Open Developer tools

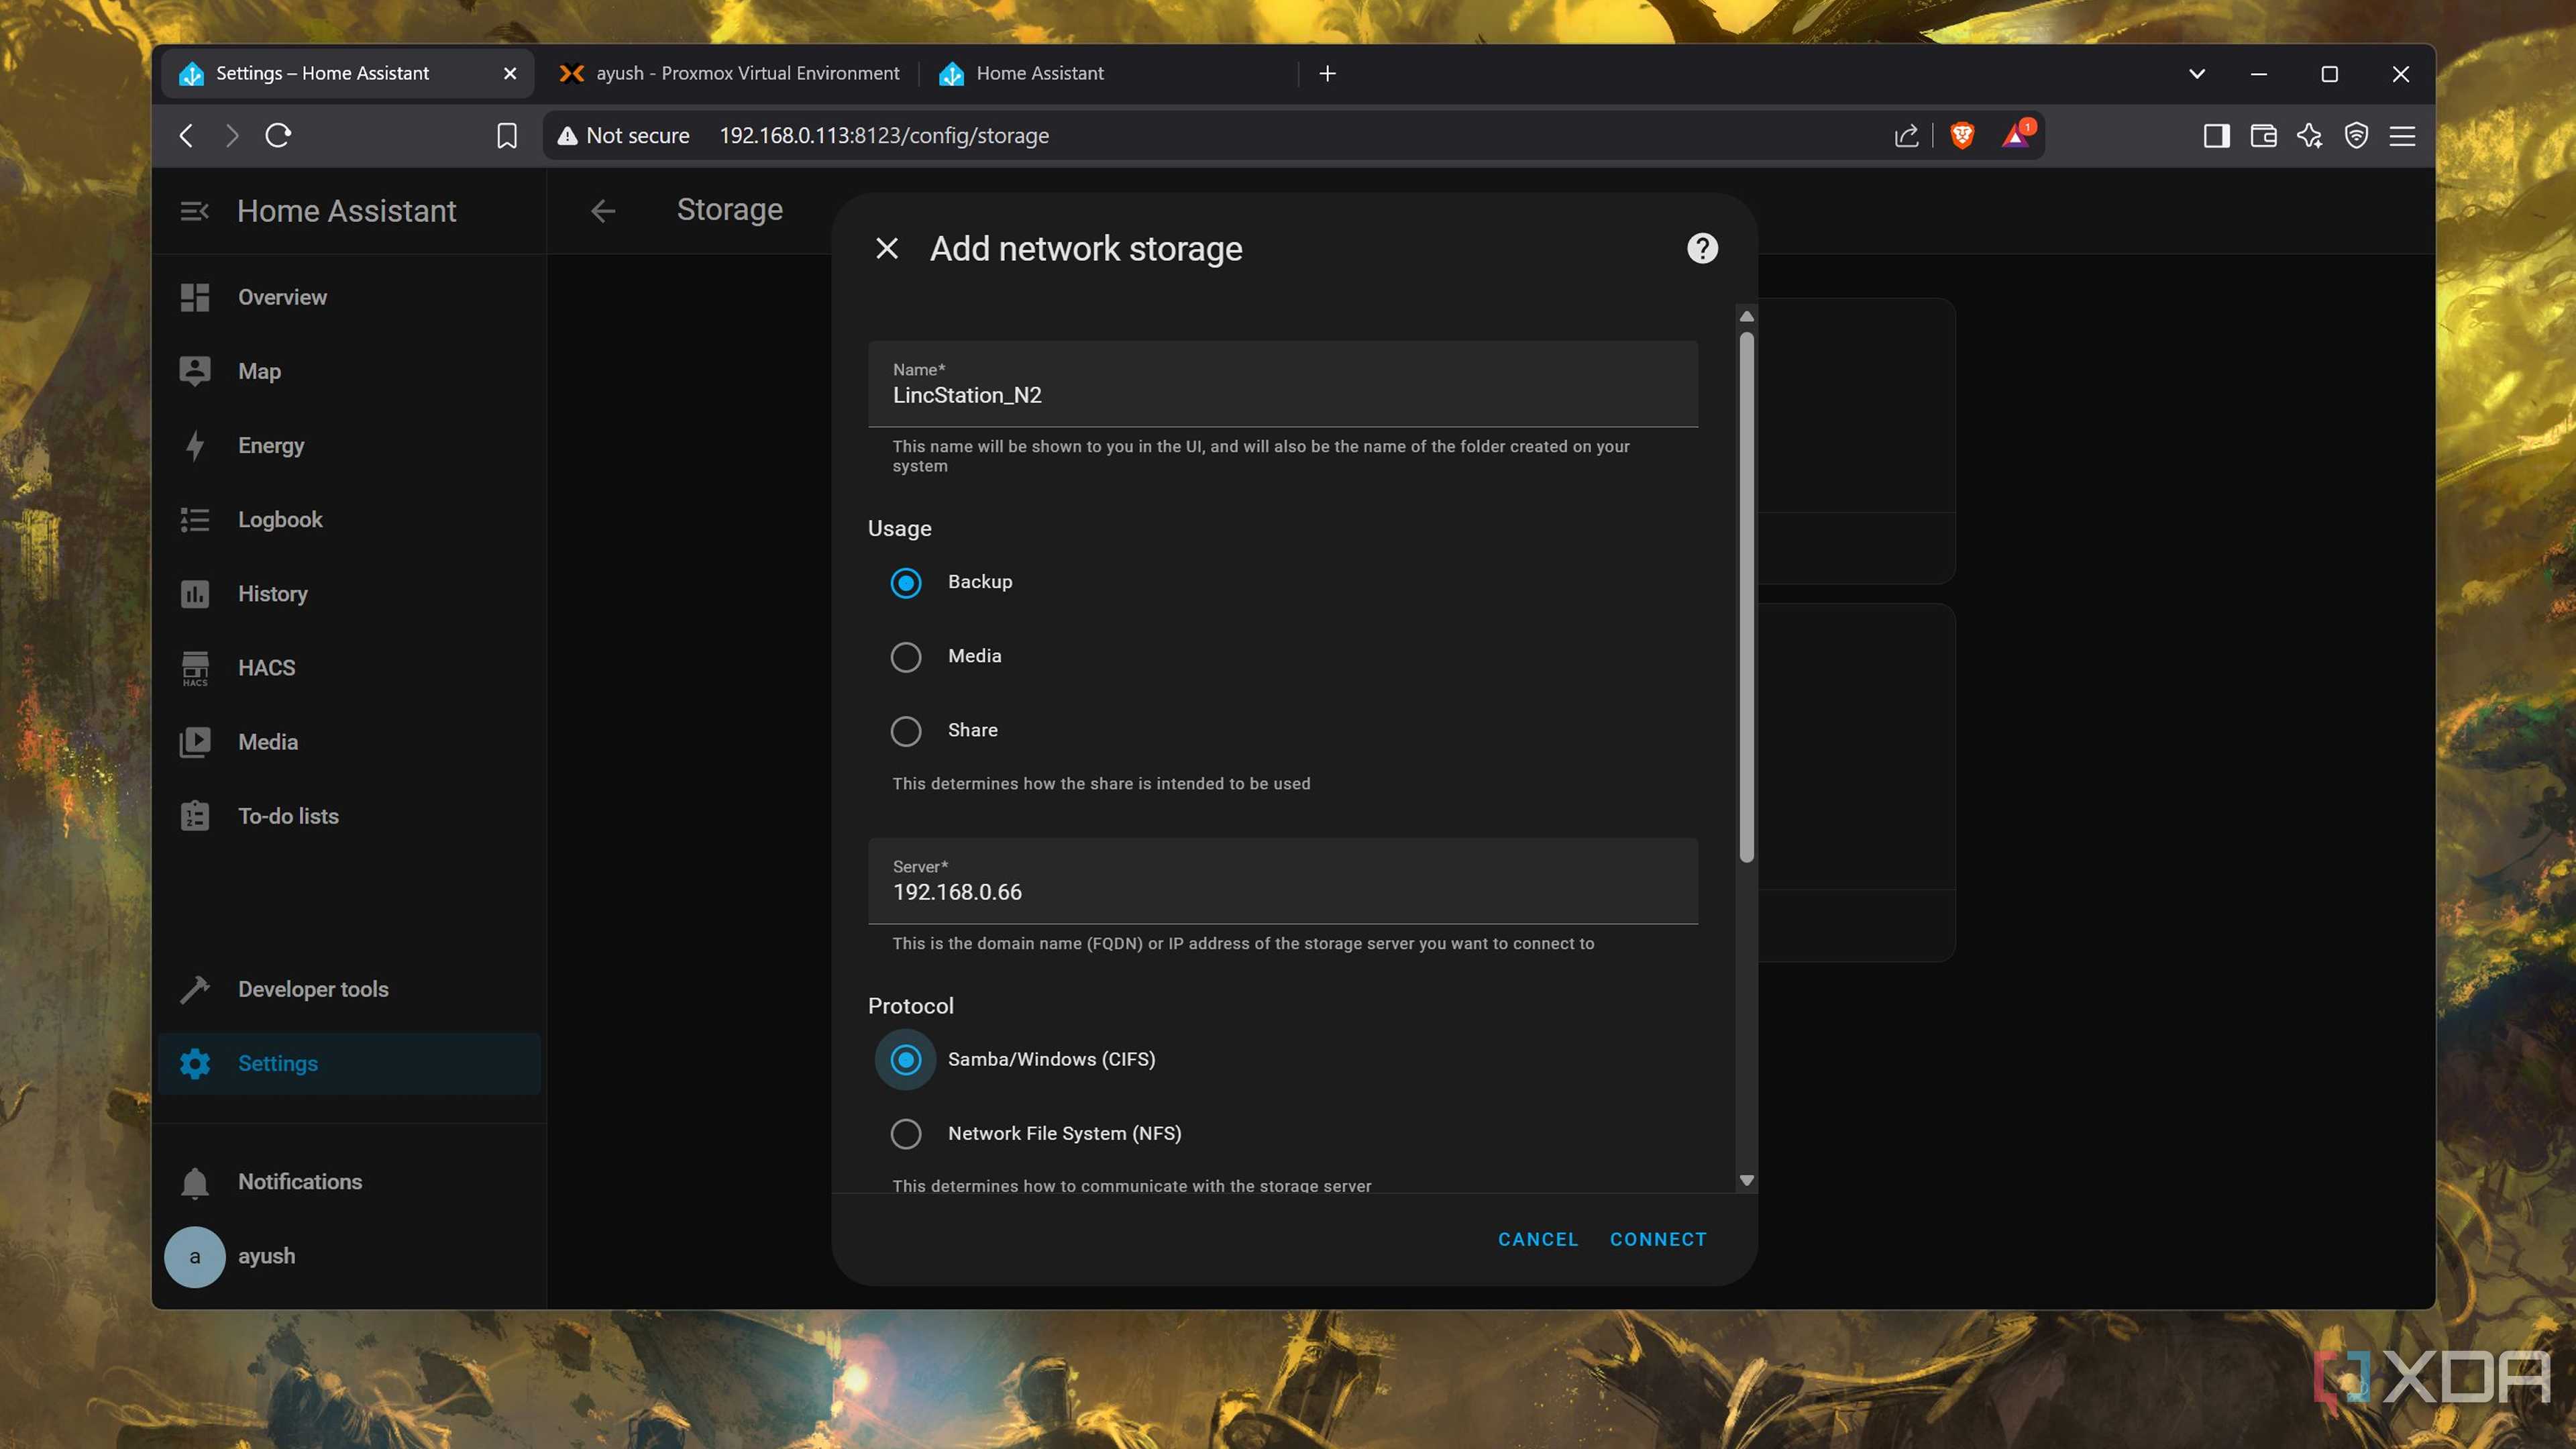pos(349,989)
